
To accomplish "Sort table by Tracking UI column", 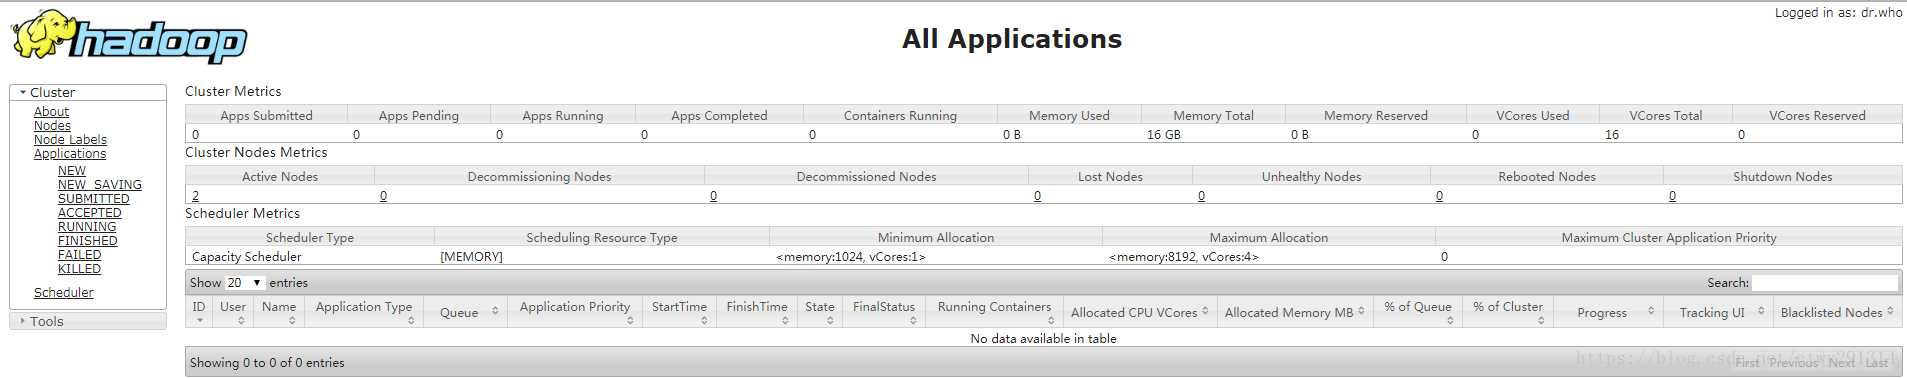I will tap(1719, 312).
